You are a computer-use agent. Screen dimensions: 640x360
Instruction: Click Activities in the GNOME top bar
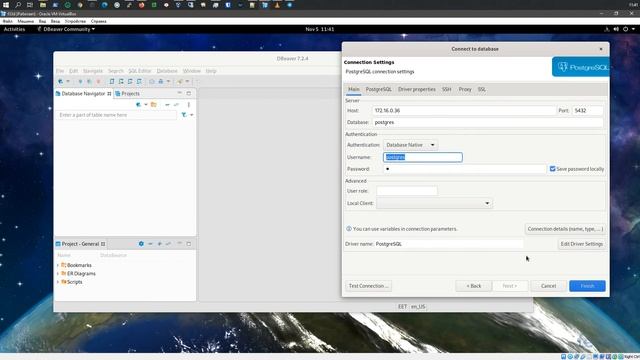coord(14,29)
